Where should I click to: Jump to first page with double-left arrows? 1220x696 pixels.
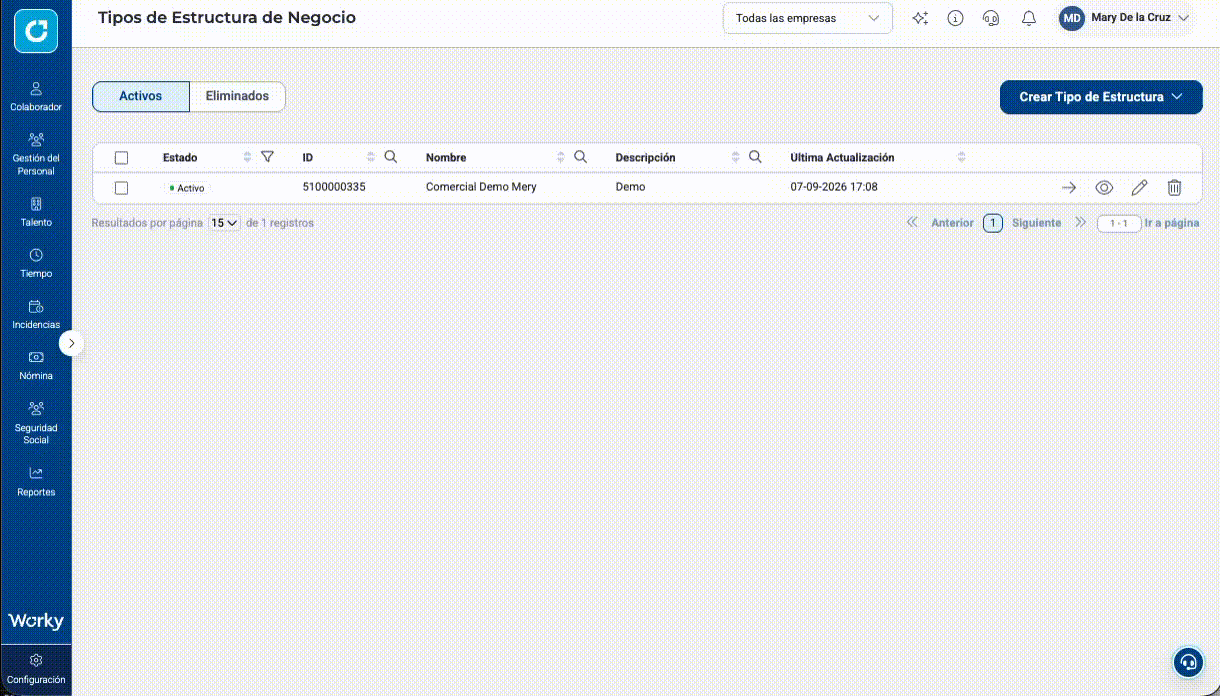(912, 223)
